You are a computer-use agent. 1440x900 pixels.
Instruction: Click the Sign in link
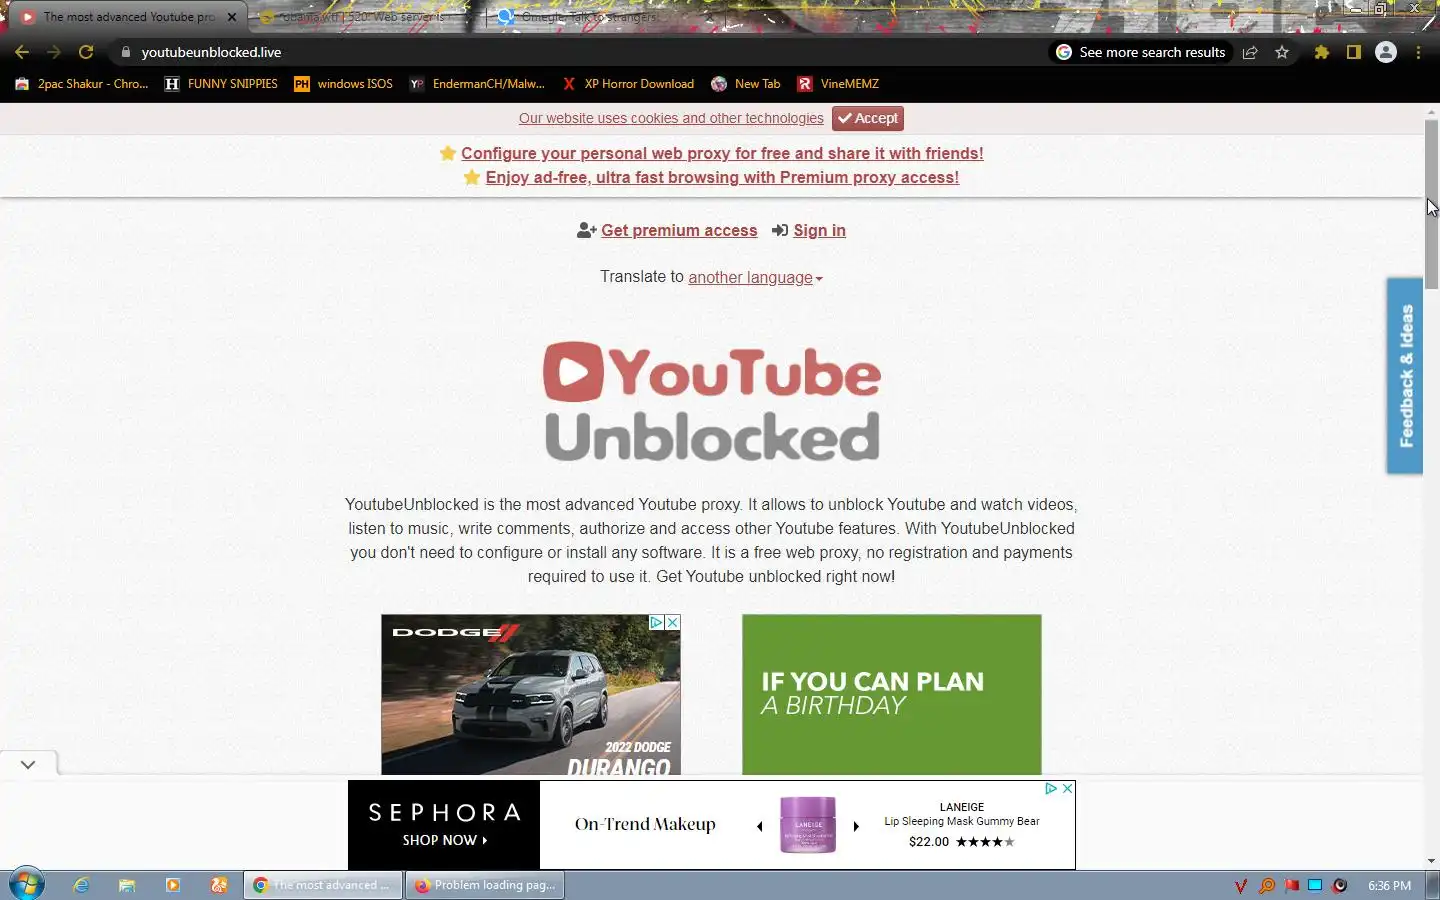point(819,230)
